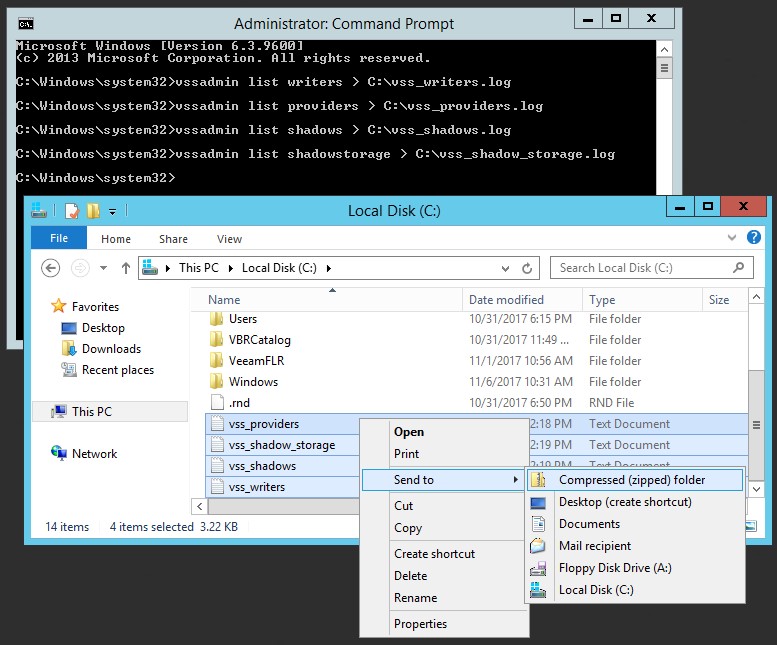
Task: Open Explorer Help question mark icon
Action: coord(754,237)
